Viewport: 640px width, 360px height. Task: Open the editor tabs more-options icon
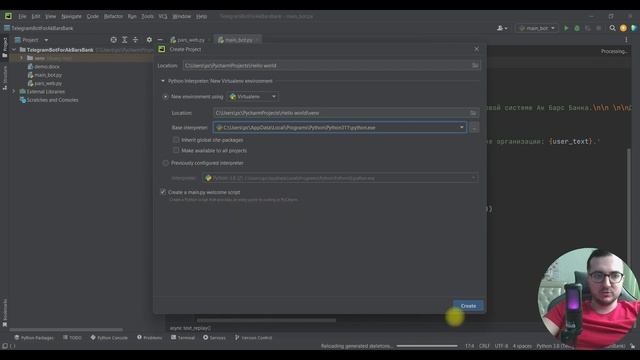click(626, 40)
